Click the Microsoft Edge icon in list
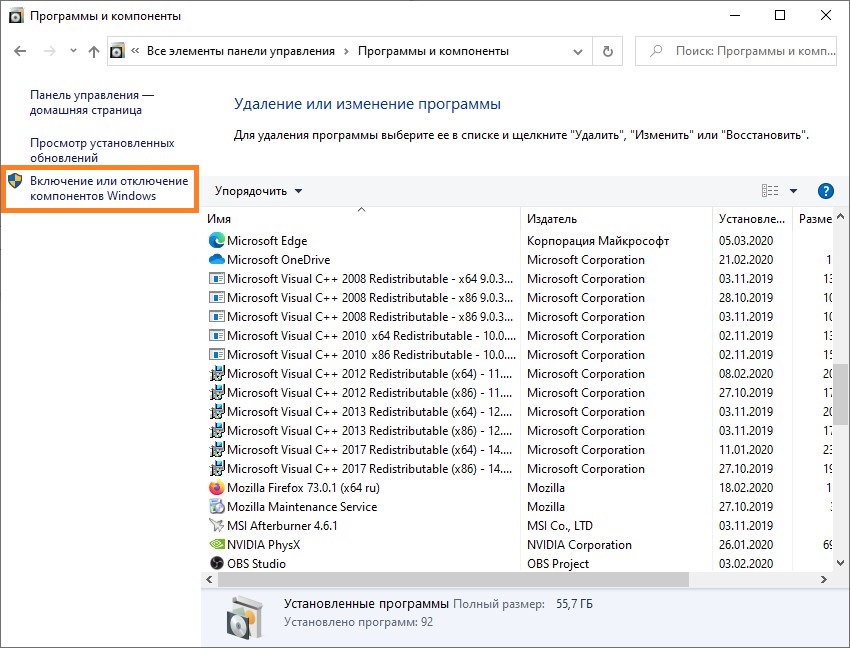The width and height of the screenshot is (850, 648). click(217, 241)
